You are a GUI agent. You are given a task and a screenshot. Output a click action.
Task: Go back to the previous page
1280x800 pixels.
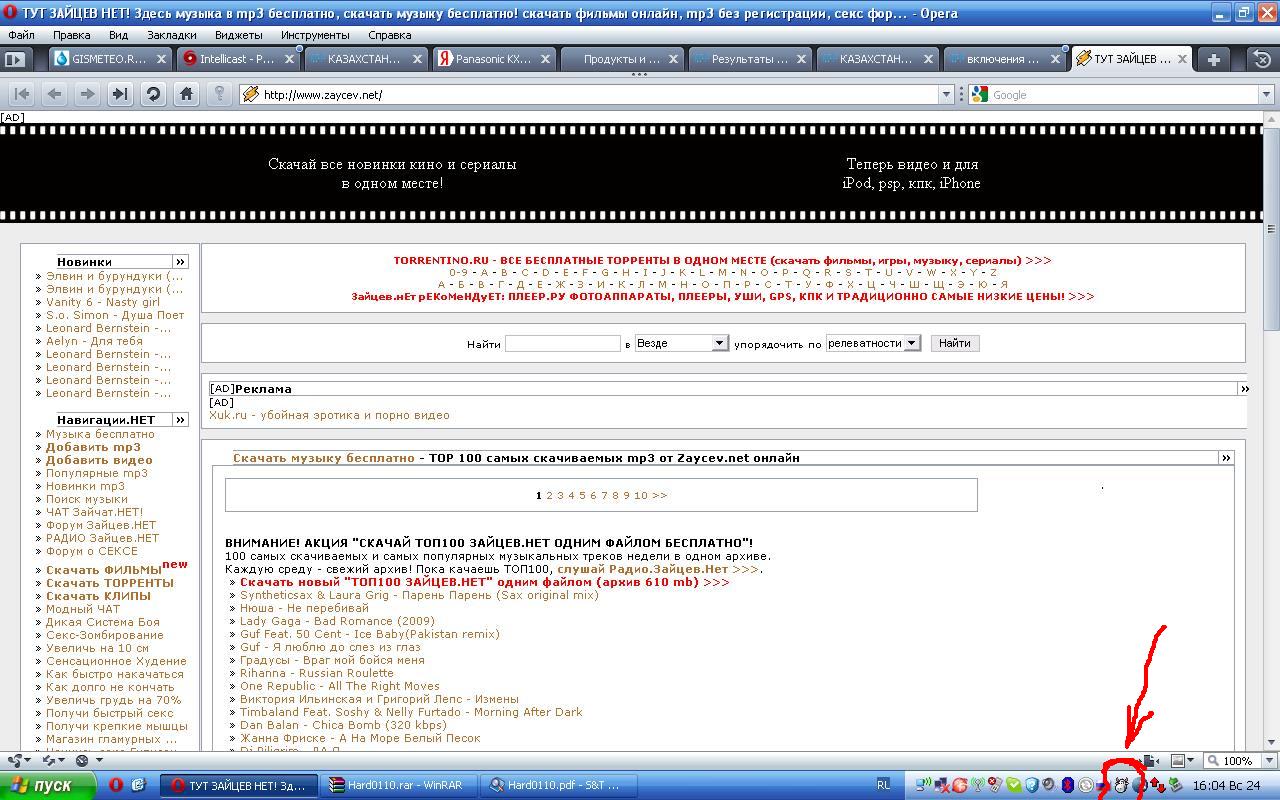click(x=54, y=94)
